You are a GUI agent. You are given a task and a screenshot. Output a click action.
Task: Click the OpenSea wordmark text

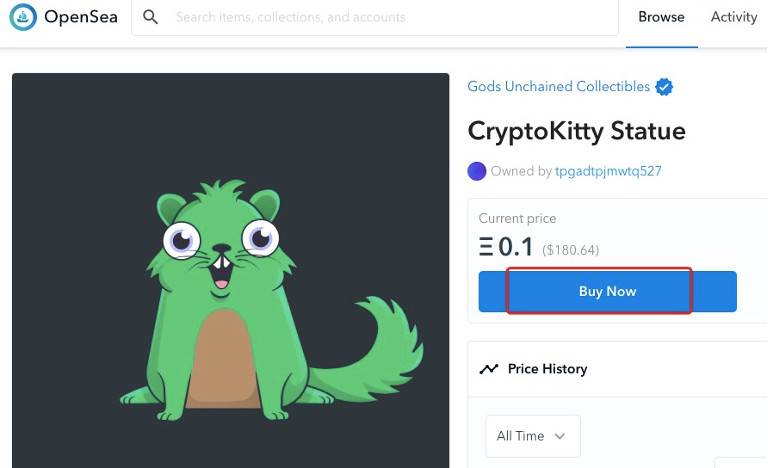tap(81, 17)
